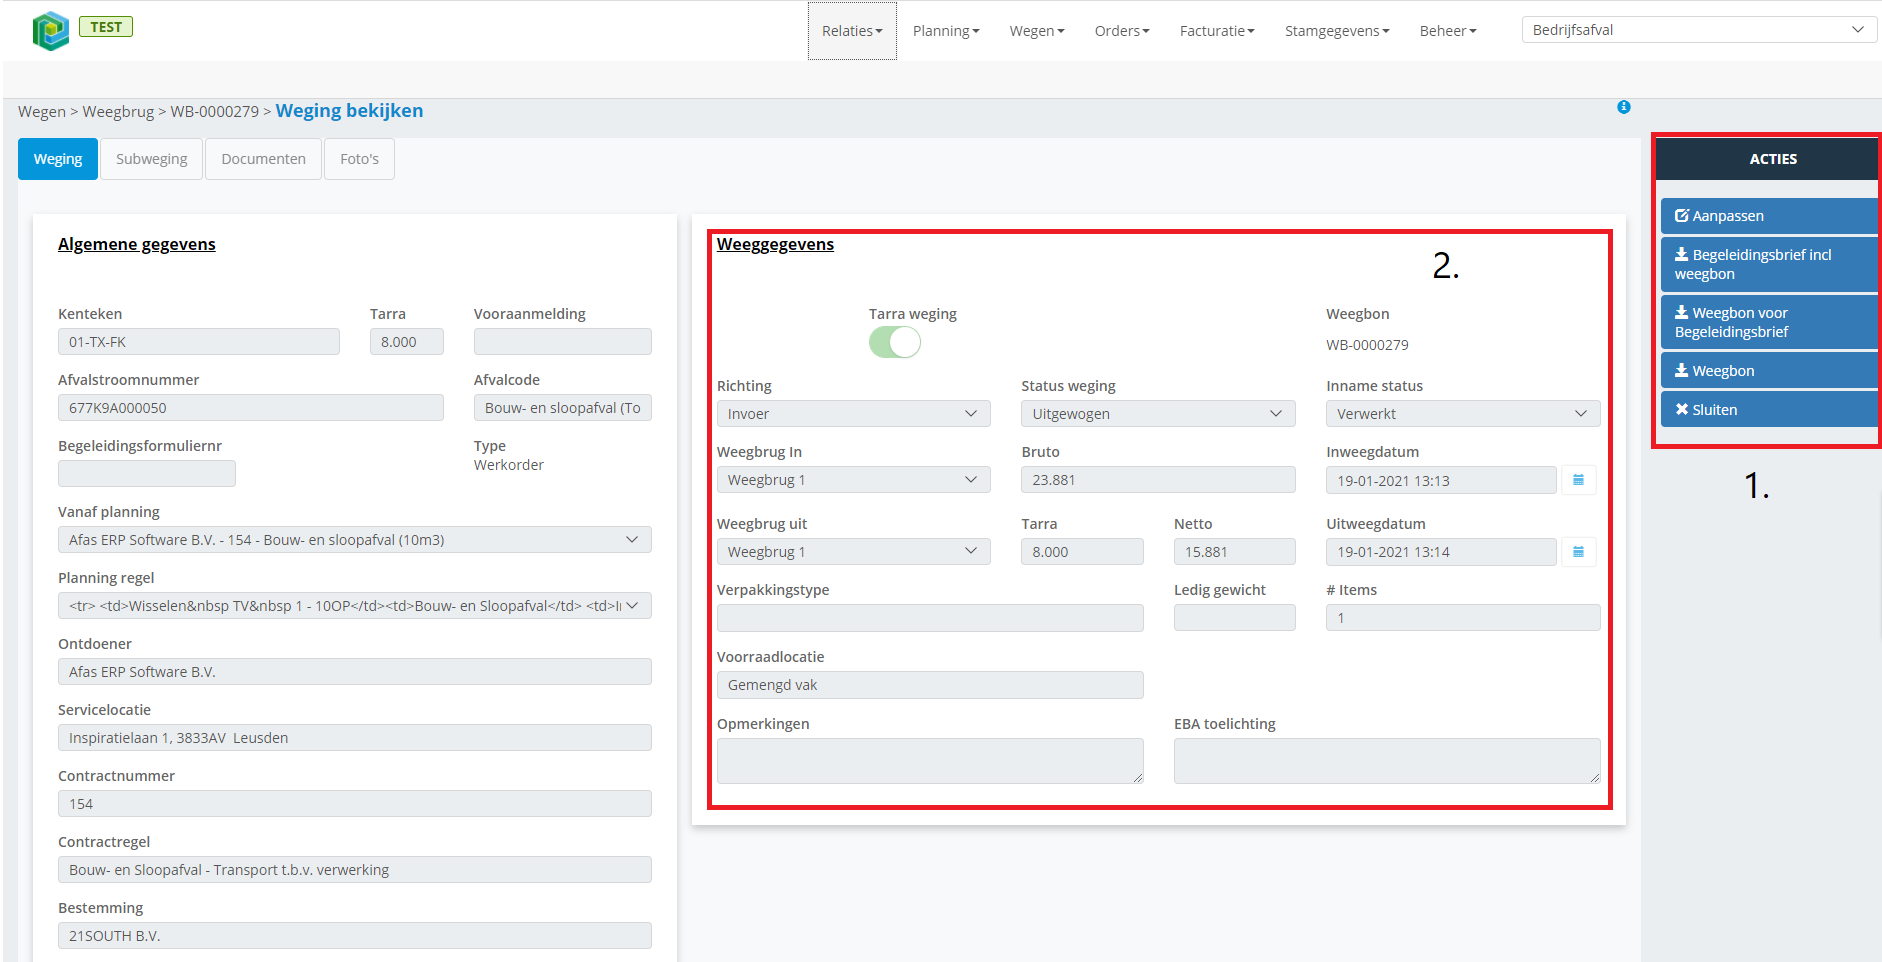Open the Relaties menu
This screenshot has width=1882, height=962.
point(852,31)
